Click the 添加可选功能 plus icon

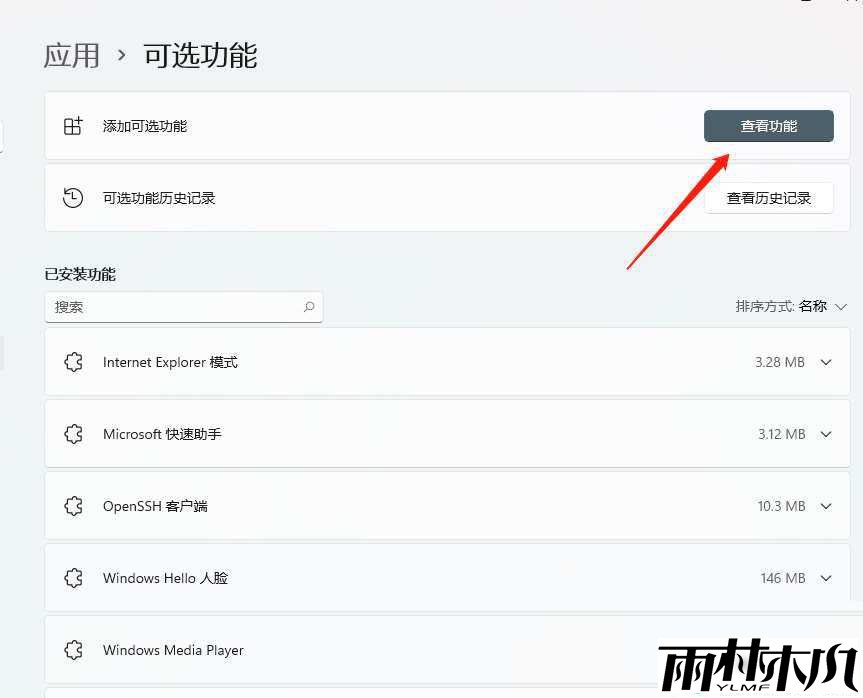72,126
